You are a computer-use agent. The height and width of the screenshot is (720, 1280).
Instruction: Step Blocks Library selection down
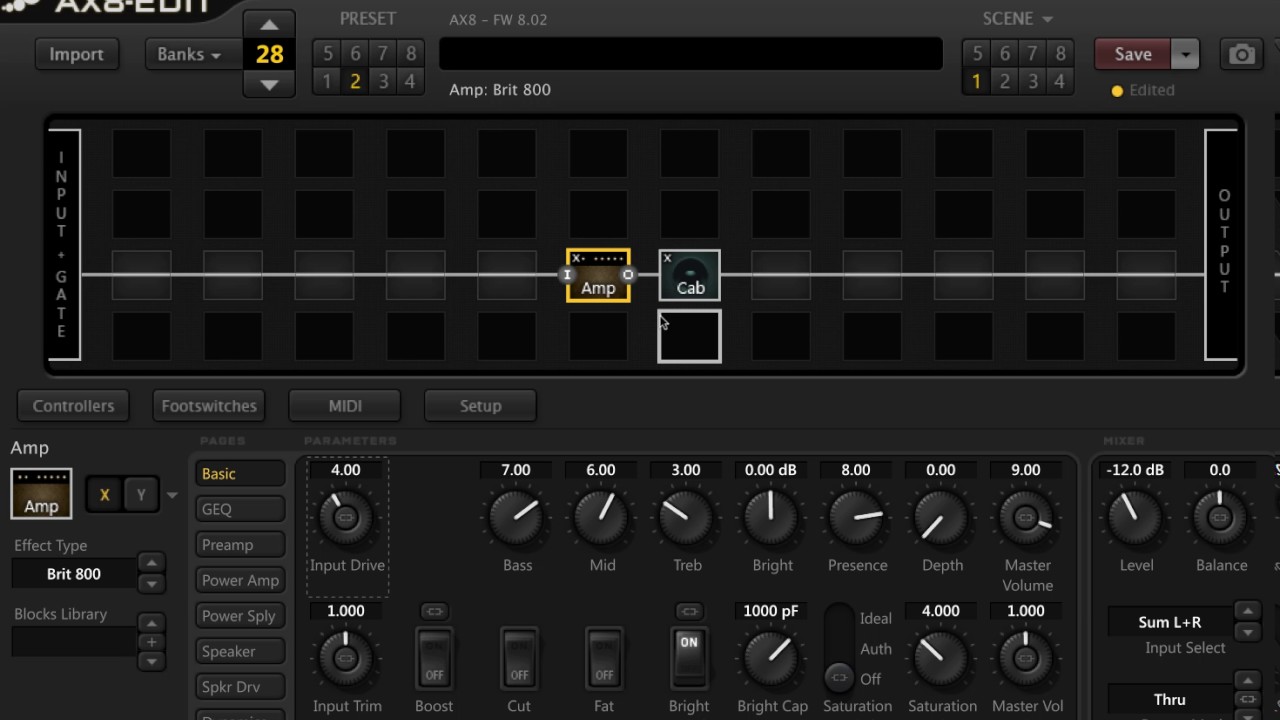tap(150, 661)
